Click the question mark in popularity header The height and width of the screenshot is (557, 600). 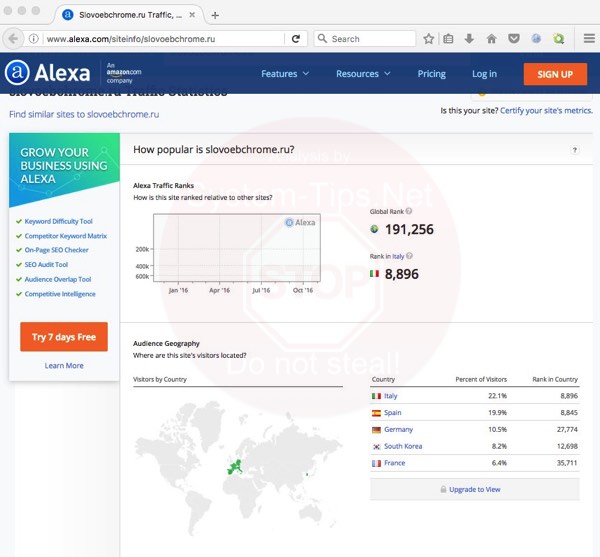click(x=575, y=150)
